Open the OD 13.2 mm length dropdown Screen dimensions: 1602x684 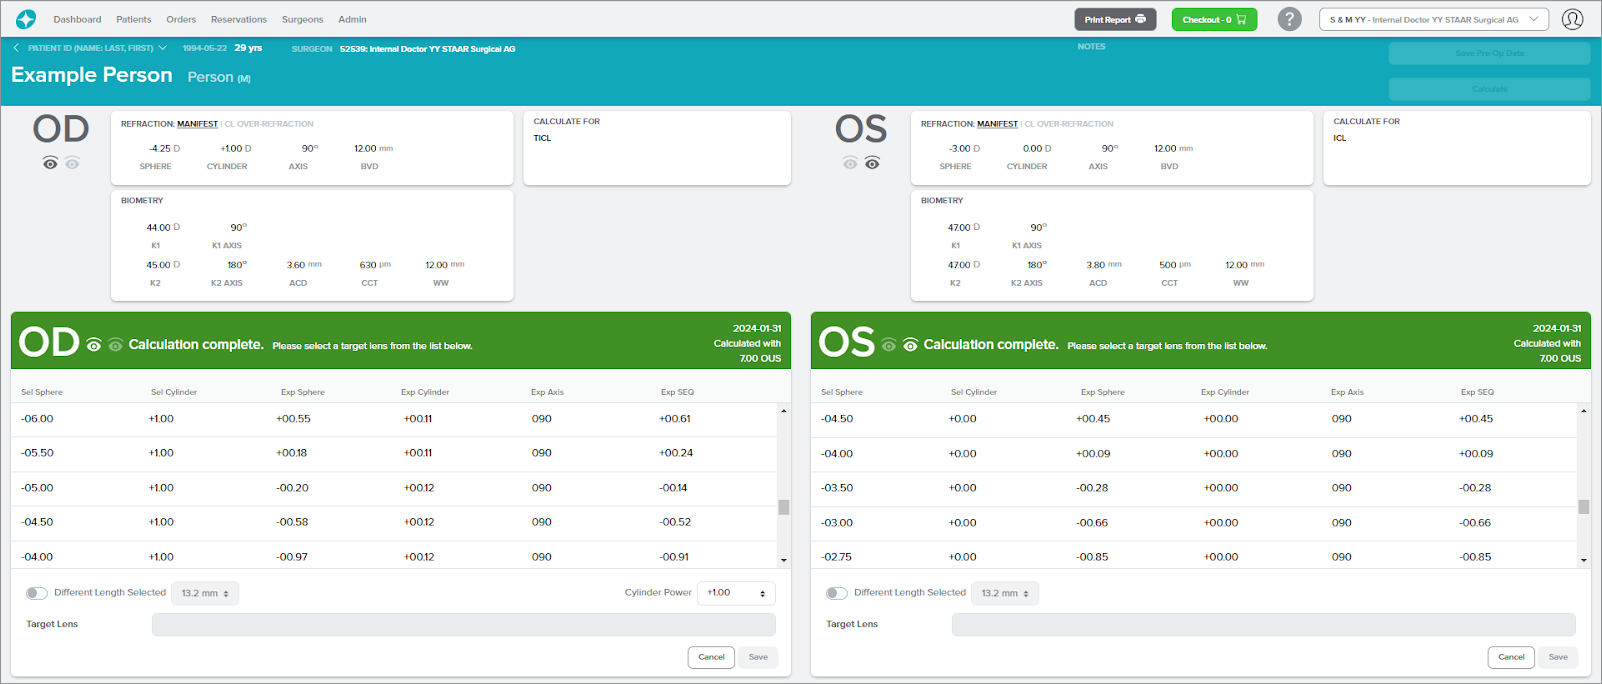pyautogui.click(x=205, y=593)
